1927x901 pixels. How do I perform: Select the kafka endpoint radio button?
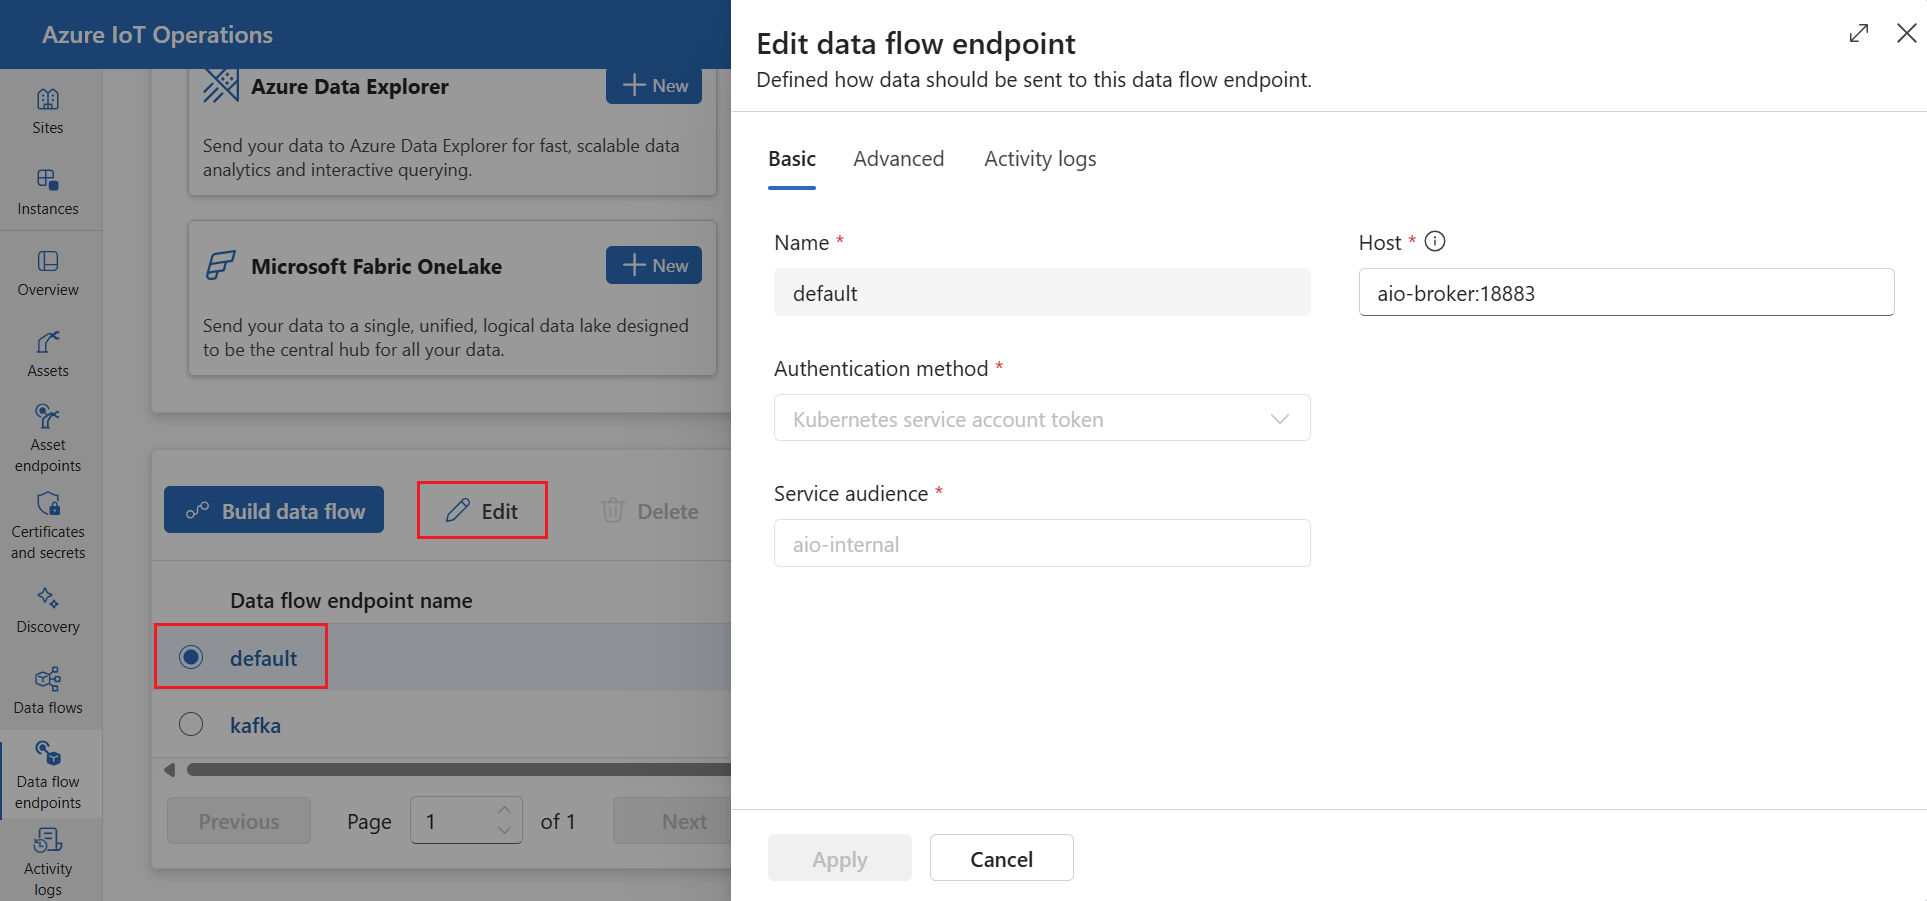pos(191,724)
